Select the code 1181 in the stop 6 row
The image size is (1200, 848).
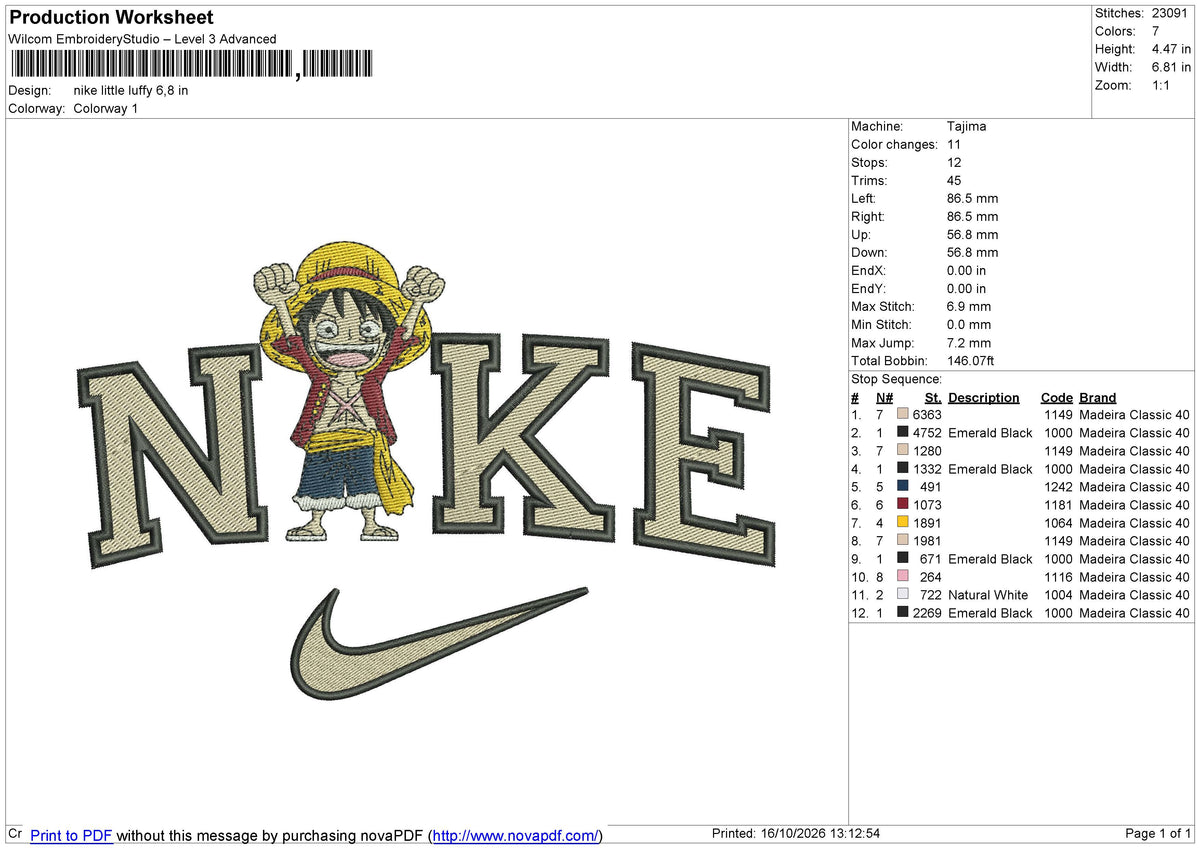(x=1058, y=505)
